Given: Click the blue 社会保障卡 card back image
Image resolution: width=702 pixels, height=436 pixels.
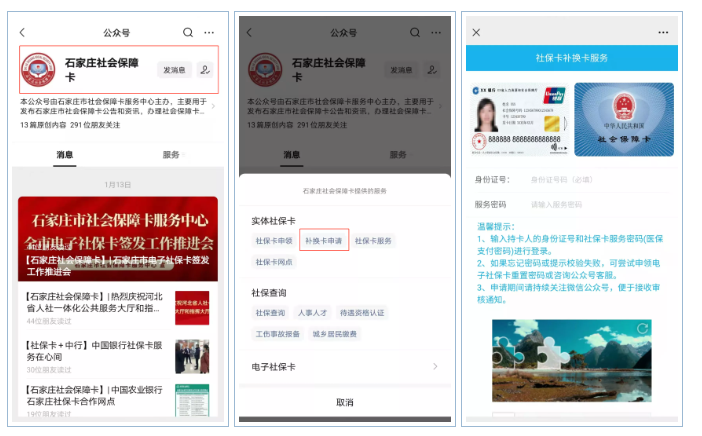Looking at the screenshot, I should click(x=624, y=120).
